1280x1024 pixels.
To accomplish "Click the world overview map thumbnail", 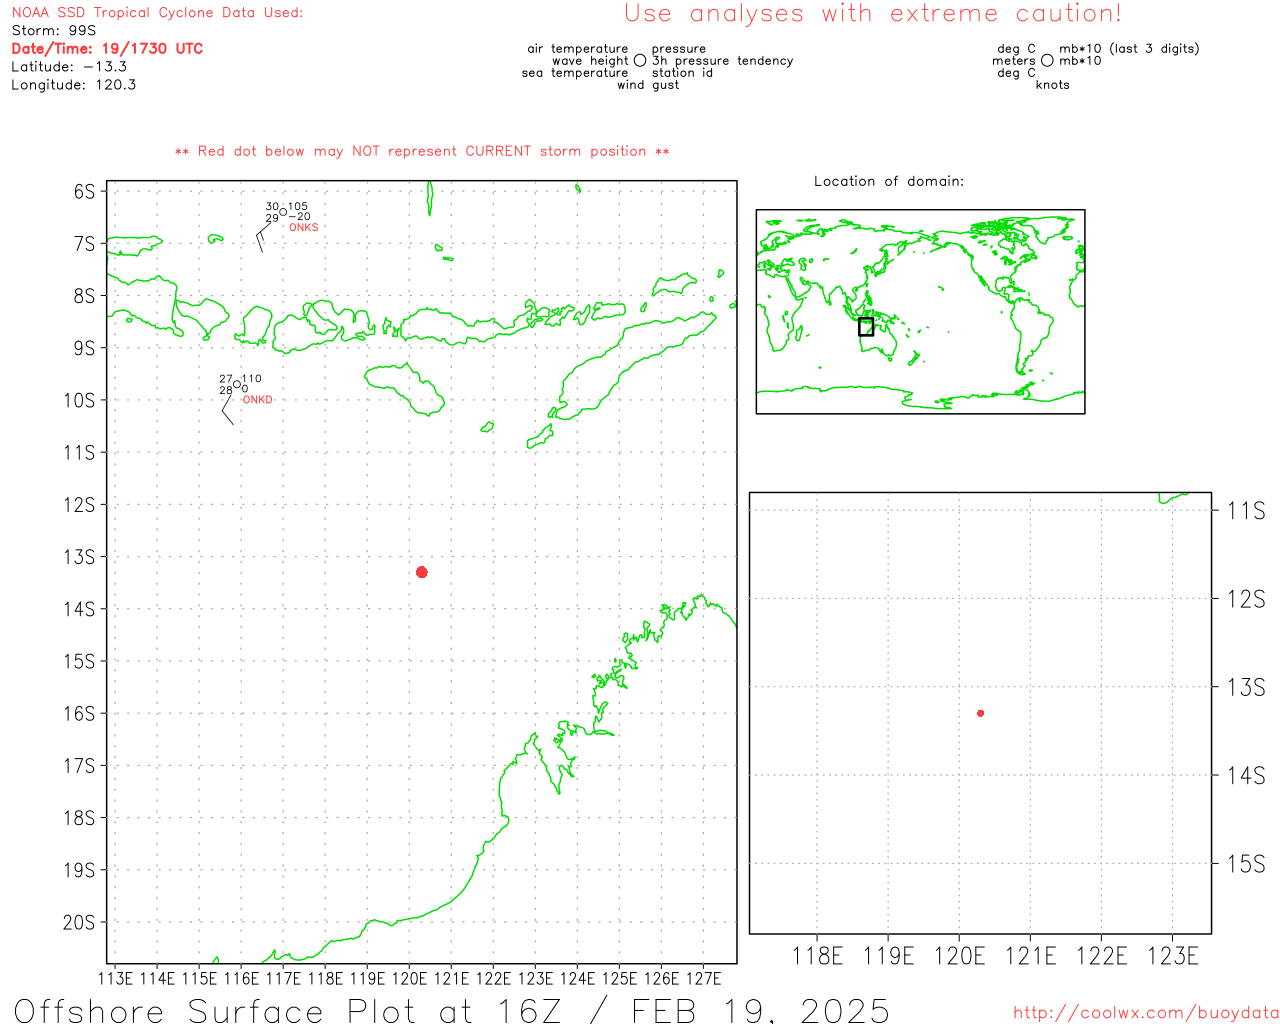I will coord(920,312).
